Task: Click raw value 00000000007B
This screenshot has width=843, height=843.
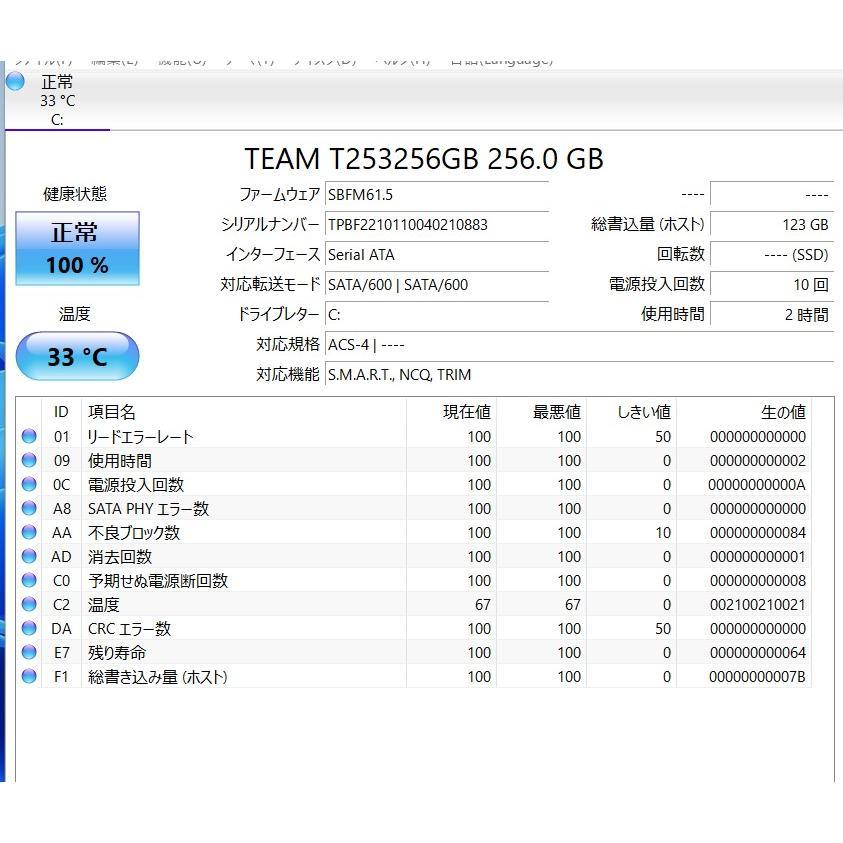Action: coord(757,676)
